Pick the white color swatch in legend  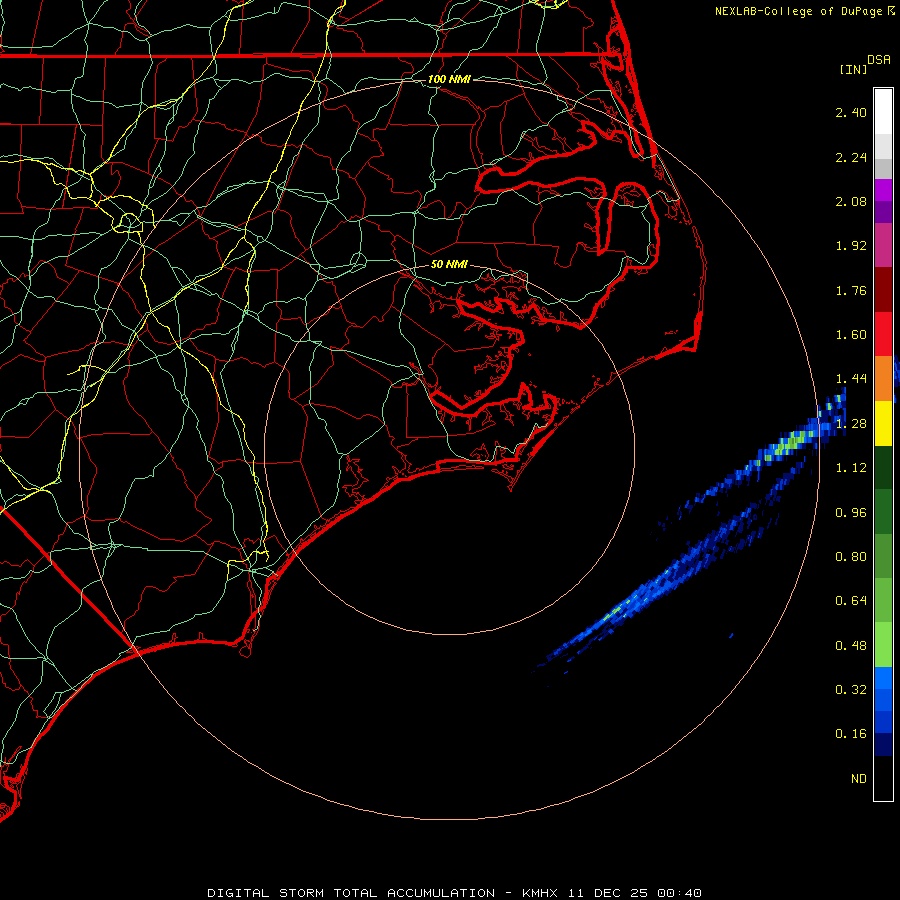(x=883, y=111)
